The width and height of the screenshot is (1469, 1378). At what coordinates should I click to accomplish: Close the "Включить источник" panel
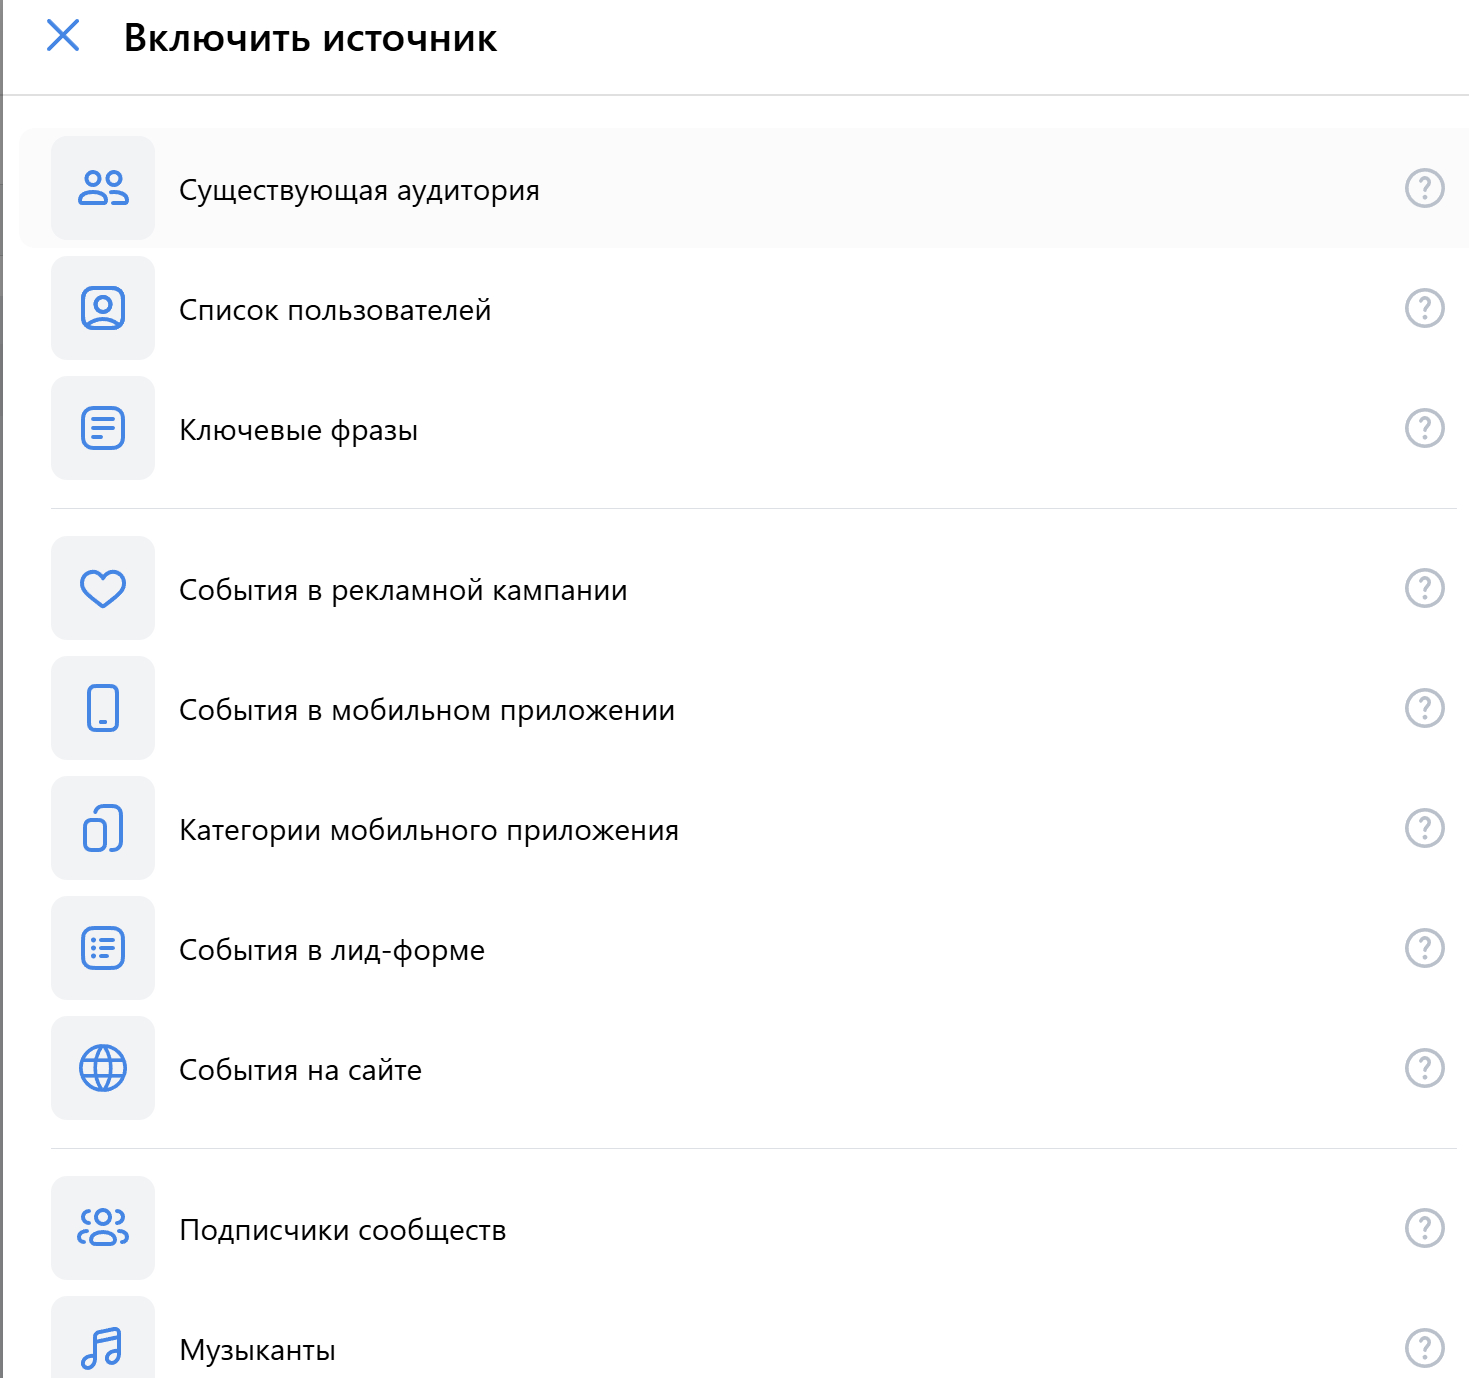(63, 36)
